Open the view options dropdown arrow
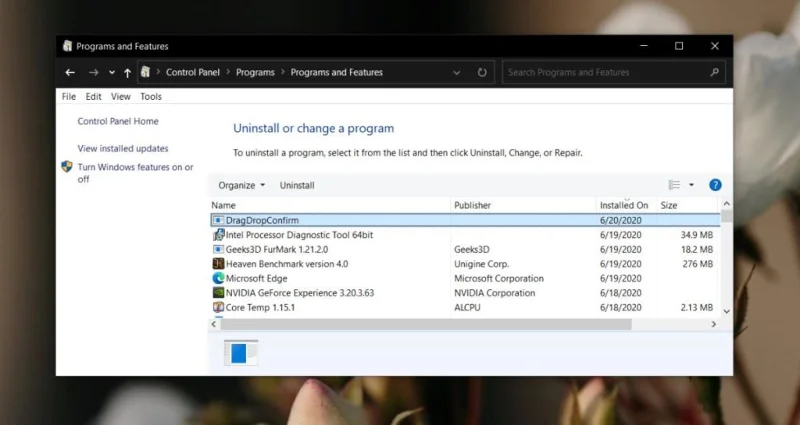Image resolution: width=800 pixels, height=425 pixels. tap(691, 185)
